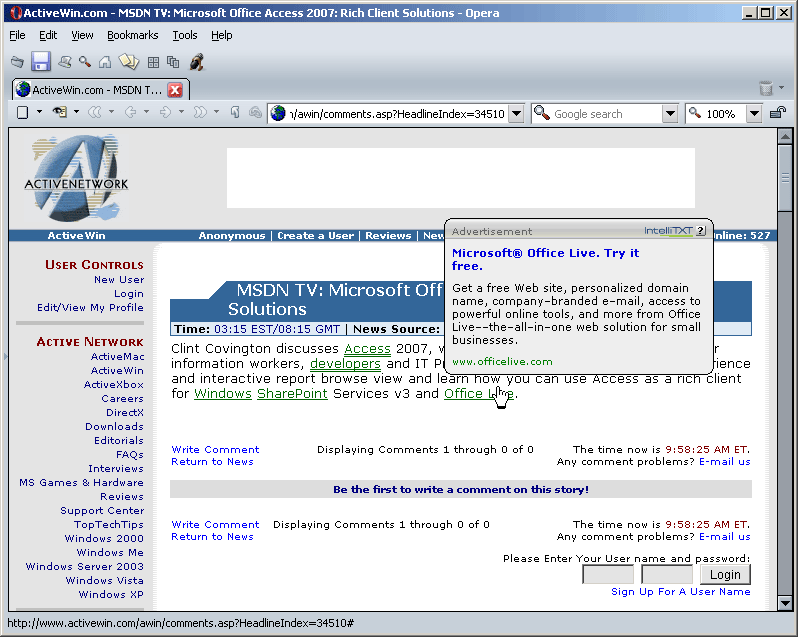The width and height of the screenshot is (798, 637).
Task: Click the Show images eye icon
Action: 60,112
